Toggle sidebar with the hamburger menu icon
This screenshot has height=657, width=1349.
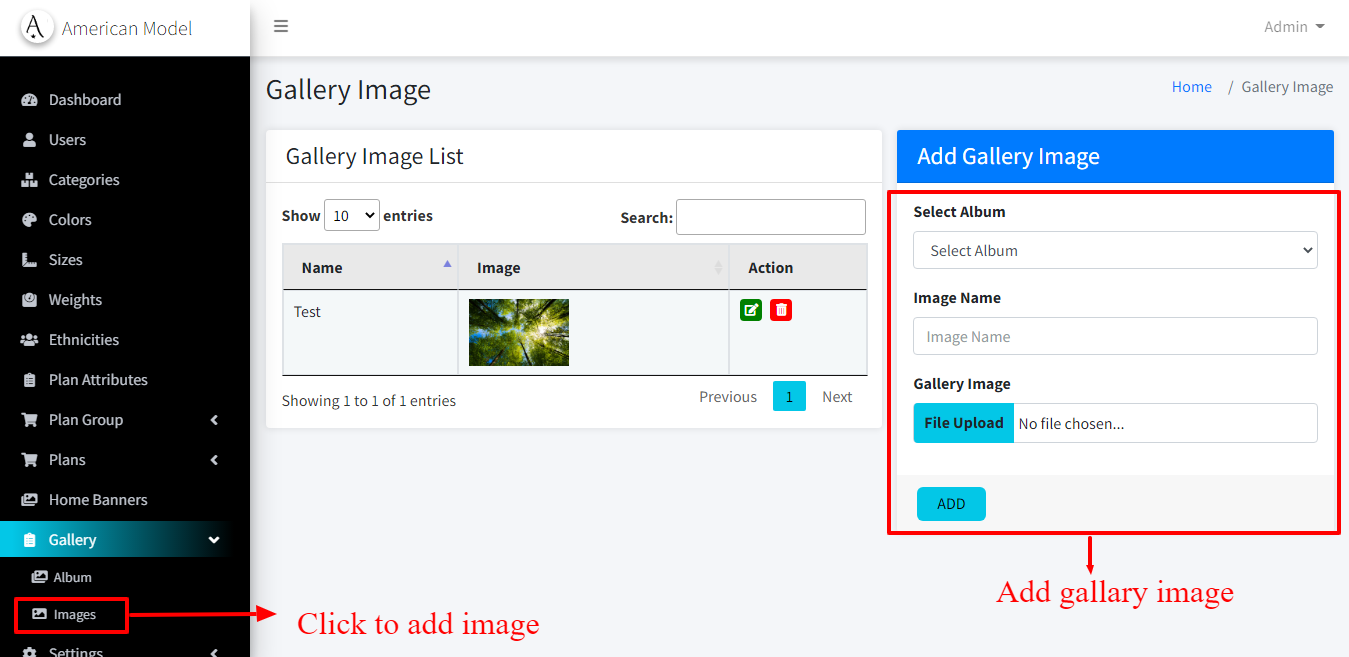(281, 26)
